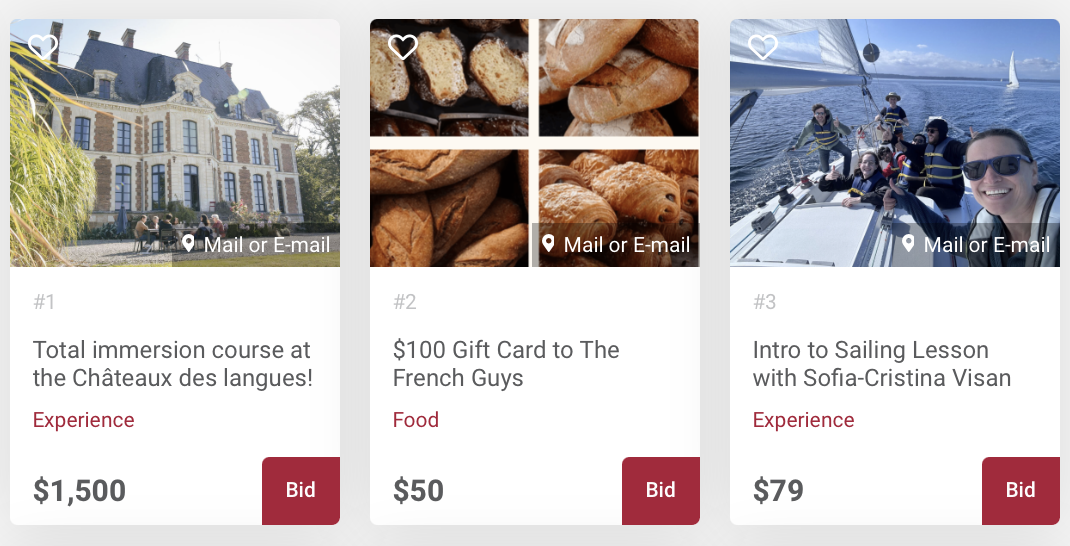
Task: Favorite the Sailing Lesson heart icon
Action: (762, 47)
